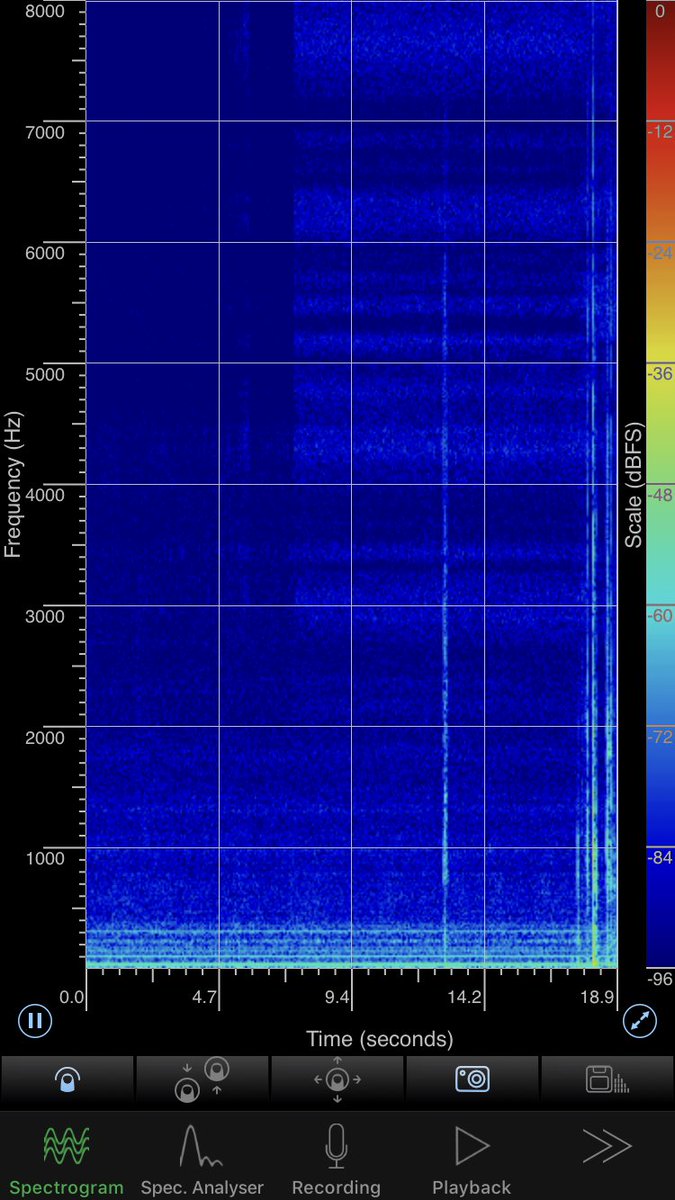This screenshot has height=1200, width=675.
Task: Switch to the Spectrogram tab
Action: 66,1159
